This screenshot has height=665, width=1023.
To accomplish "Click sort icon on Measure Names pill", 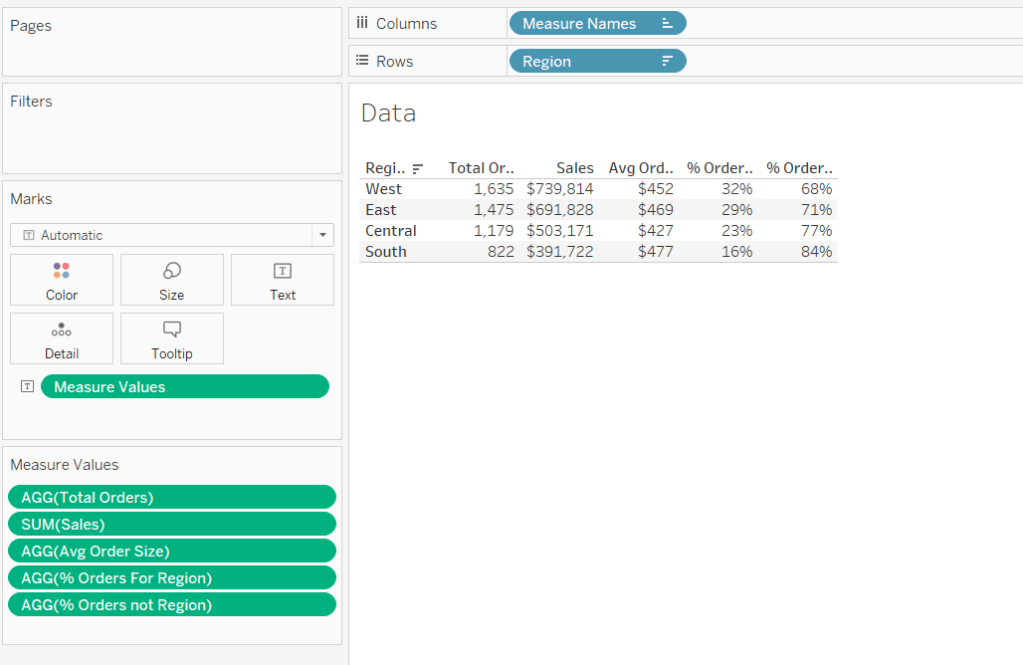I will pyautogui.click(x=667, y=24).
